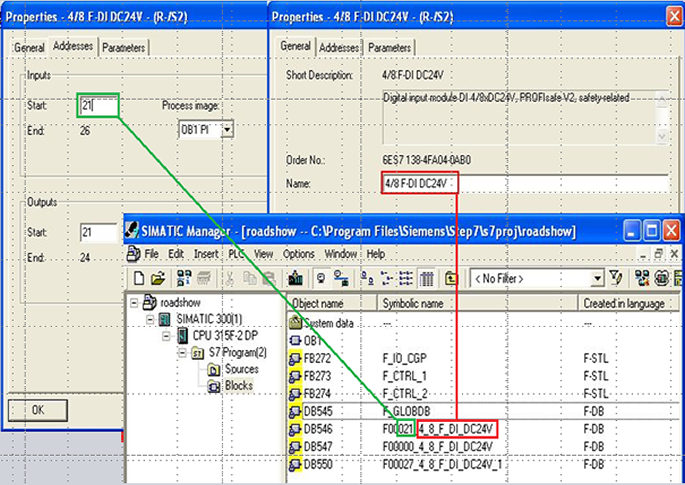This screenshot has width=685, height=485.
Task: Click the Open project folder icon
Action: coord(158,278)
